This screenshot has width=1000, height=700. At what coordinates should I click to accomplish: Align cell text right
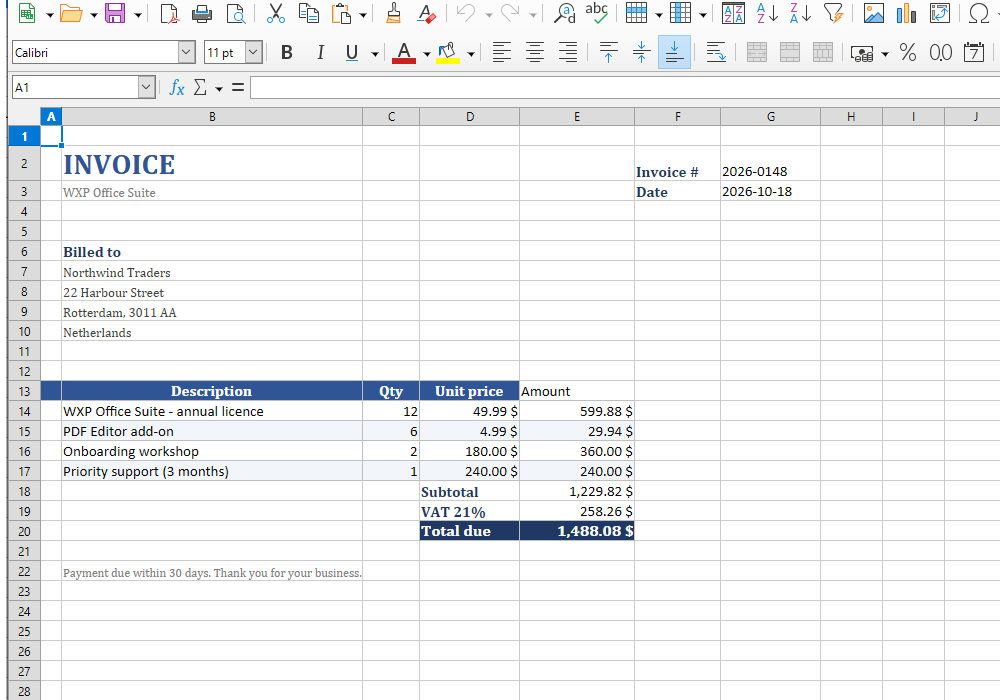(568, 52)
